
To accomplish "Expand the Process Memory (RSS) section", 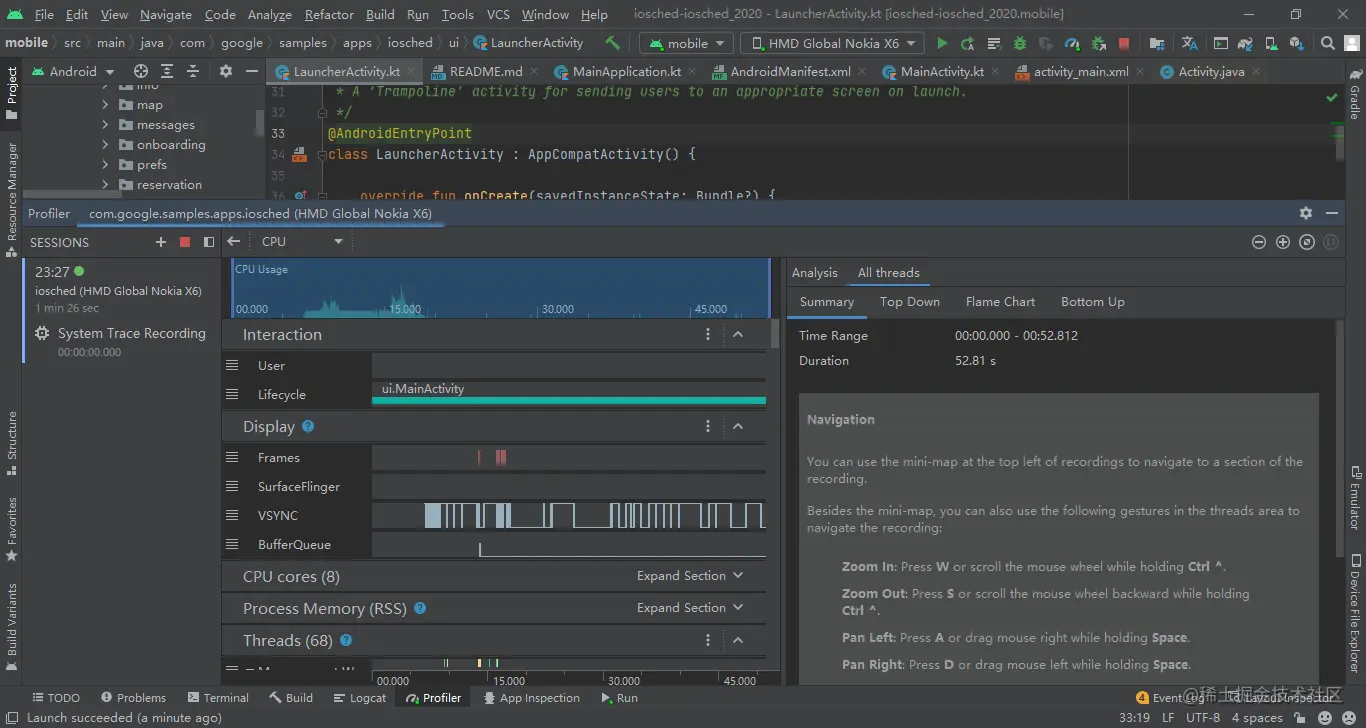I will [x=690, y=608].
